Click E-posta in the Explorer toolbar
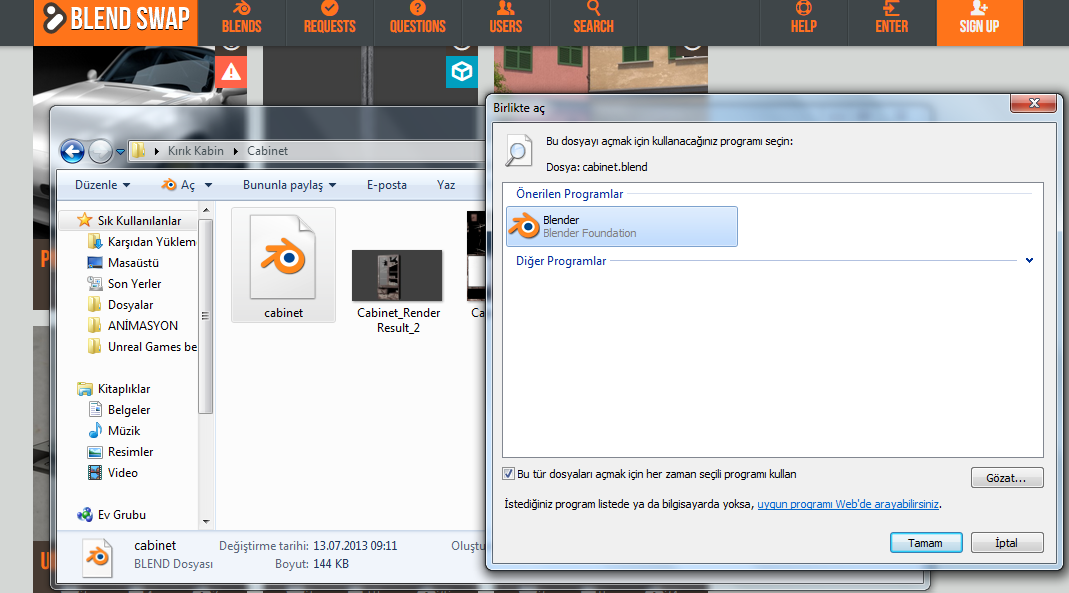 point(387,185)
